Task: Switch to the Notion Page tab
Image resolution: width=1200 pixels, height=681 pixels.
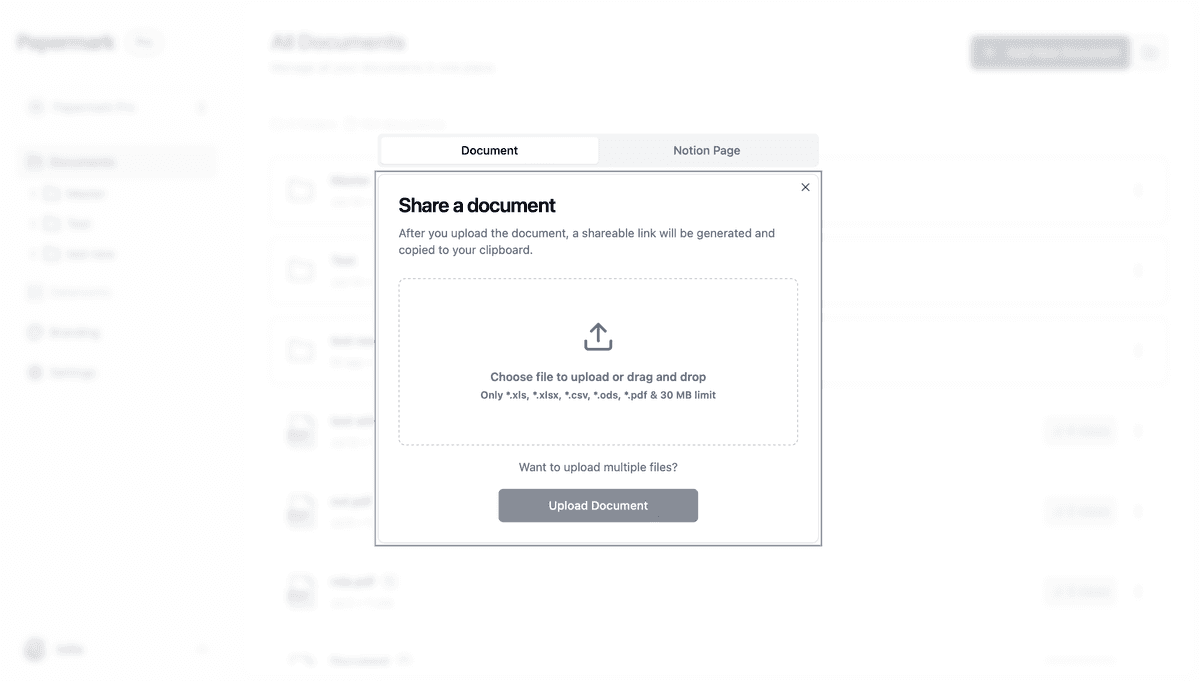Action: pyautogui.click(x=707, y=151)
